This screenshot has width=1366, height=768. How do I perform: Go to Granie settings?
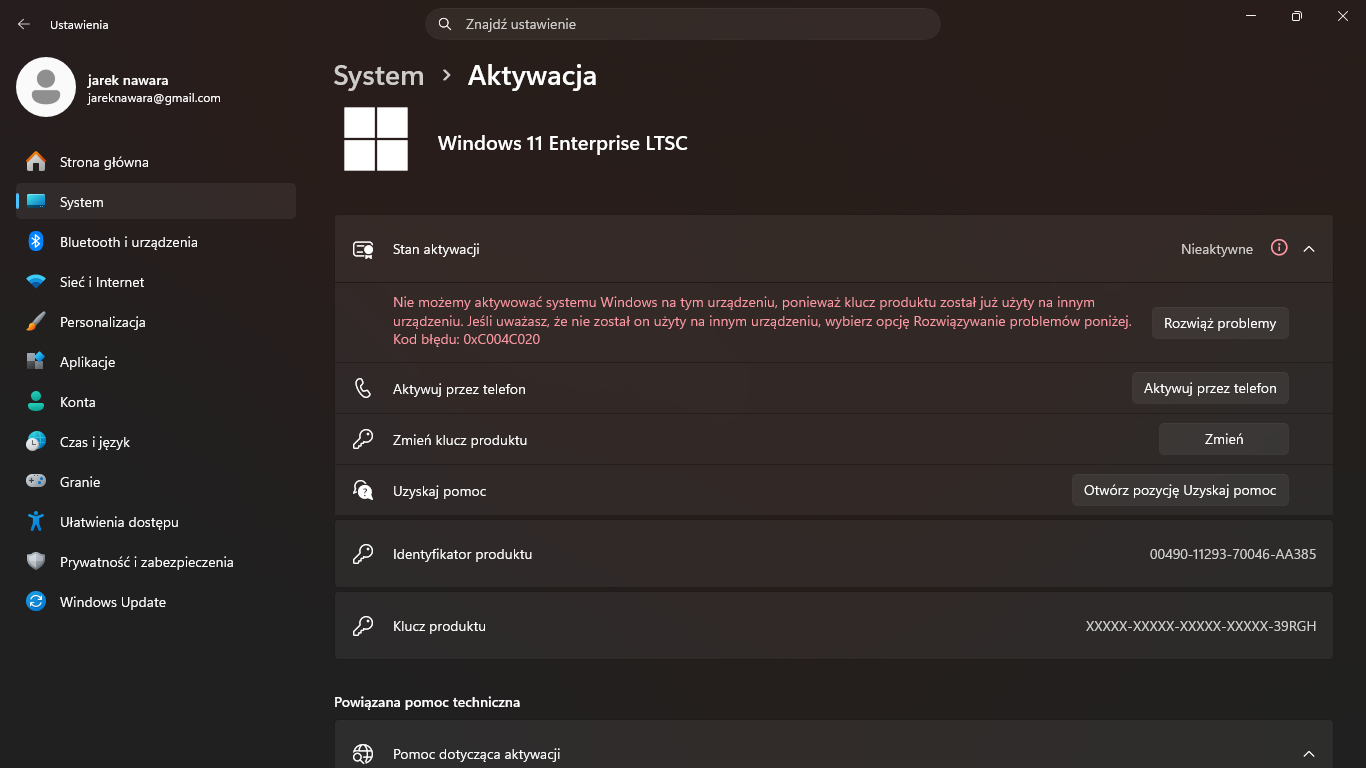[x=156, y=482]
